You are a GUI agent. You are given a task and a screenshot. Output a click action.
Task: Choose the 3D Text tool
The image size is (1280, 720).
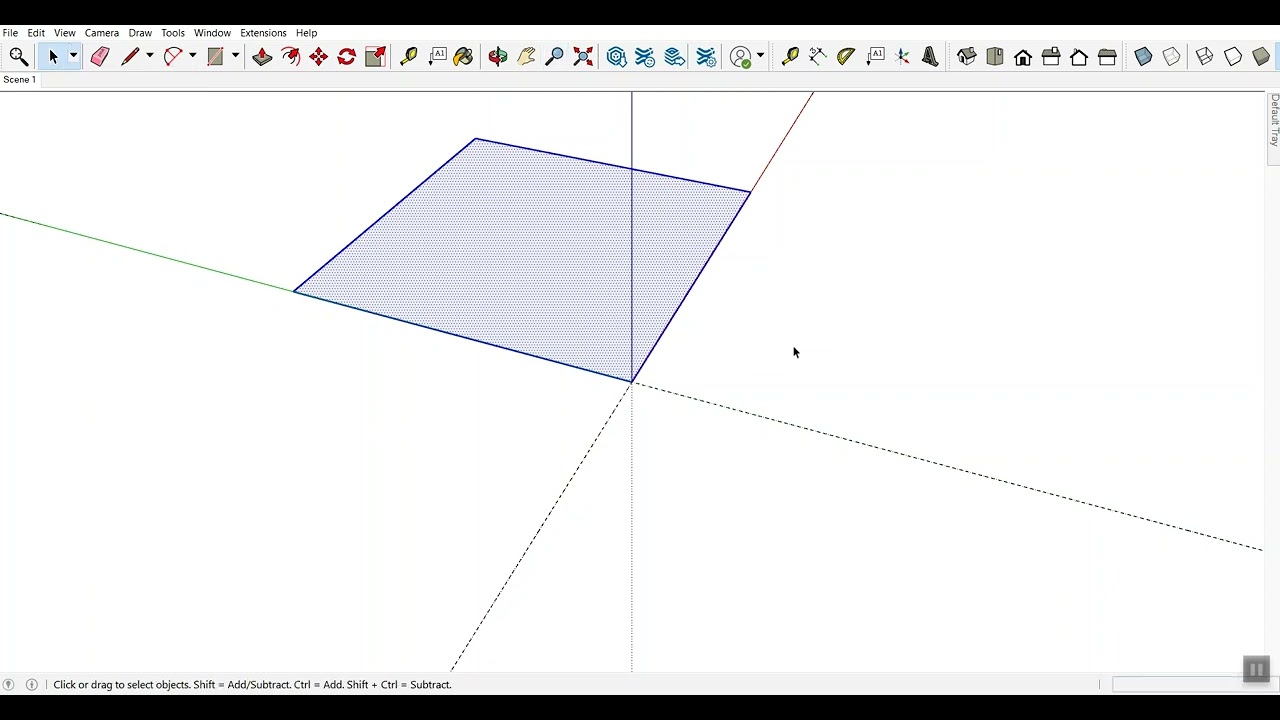[x=930, y=57]
